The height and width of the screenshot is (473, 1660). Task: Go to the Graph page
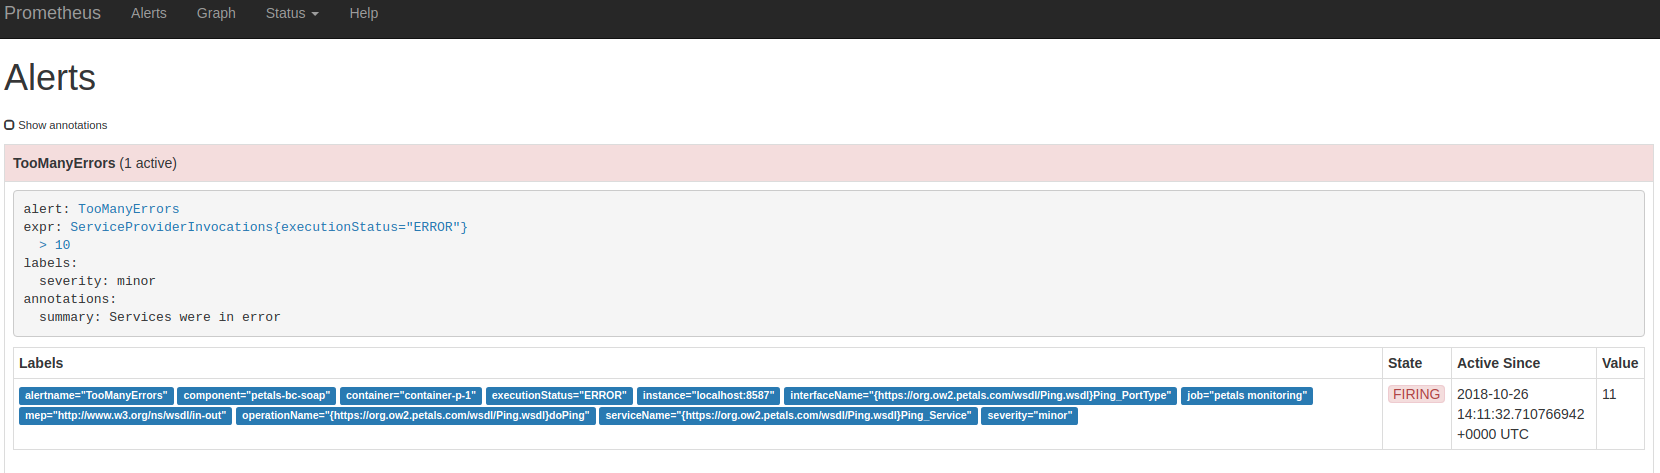tap(216, 13)
